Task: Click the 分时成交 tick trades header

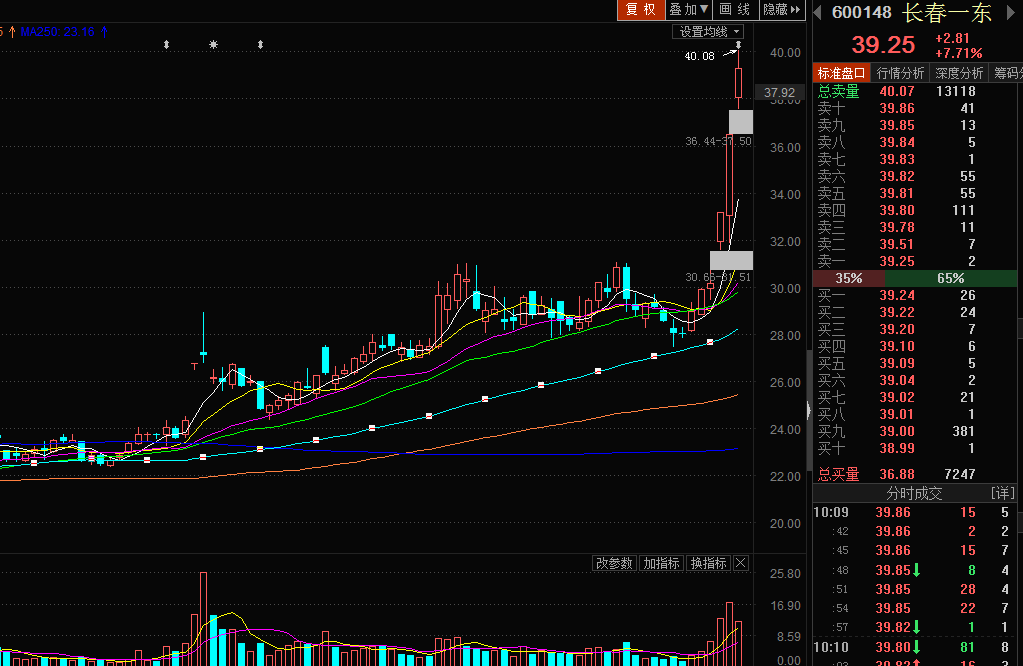Action: [x=914, y=493]
